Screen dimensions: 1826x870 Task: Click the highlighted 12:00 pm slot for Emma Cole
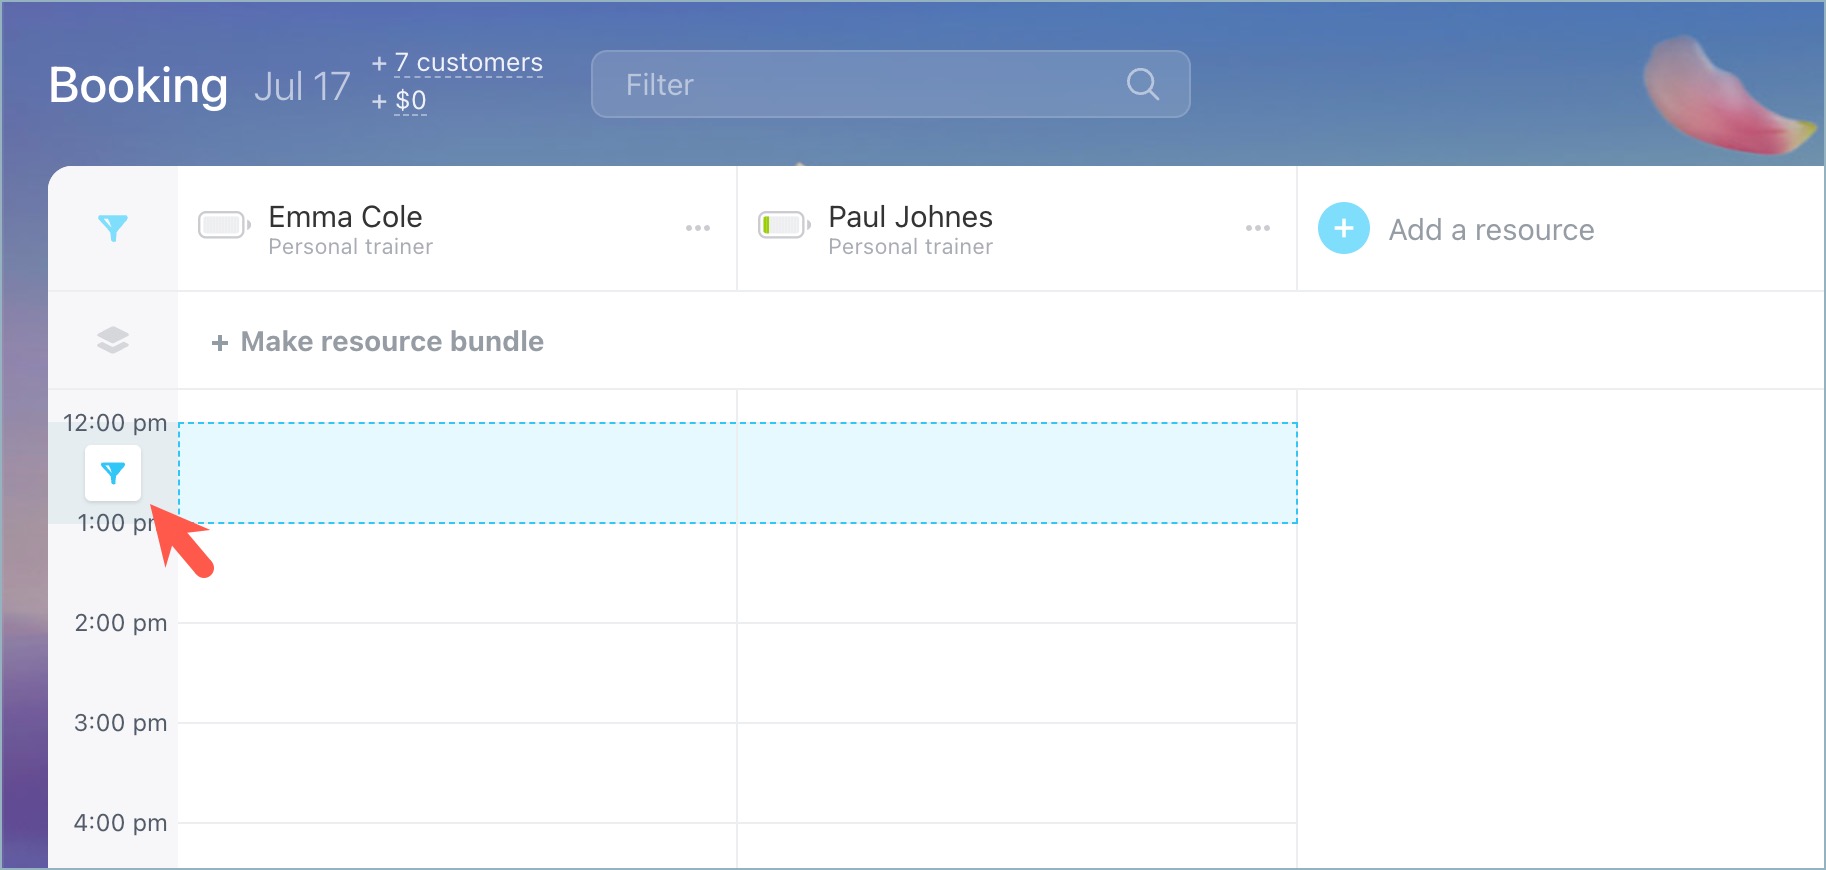[x=457, y=473]
